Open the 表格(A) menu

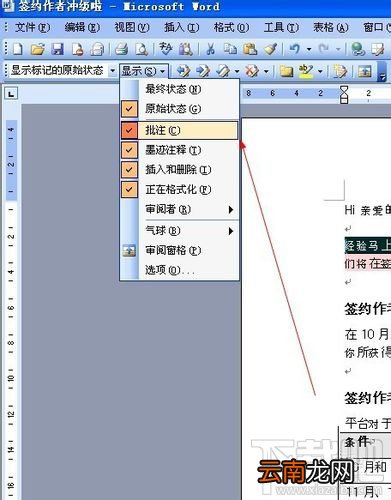331,27
